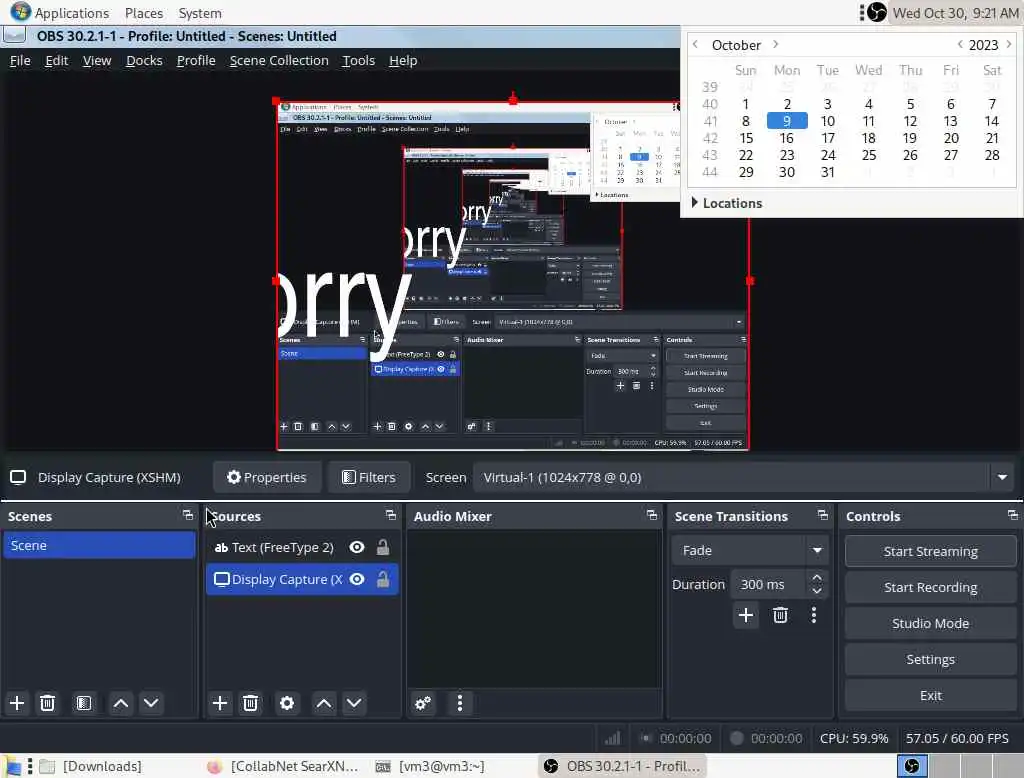The width and height of the screenshot is (1024, 778).
Task: Select day 30 in October calendar
Action: click(787, 172)
